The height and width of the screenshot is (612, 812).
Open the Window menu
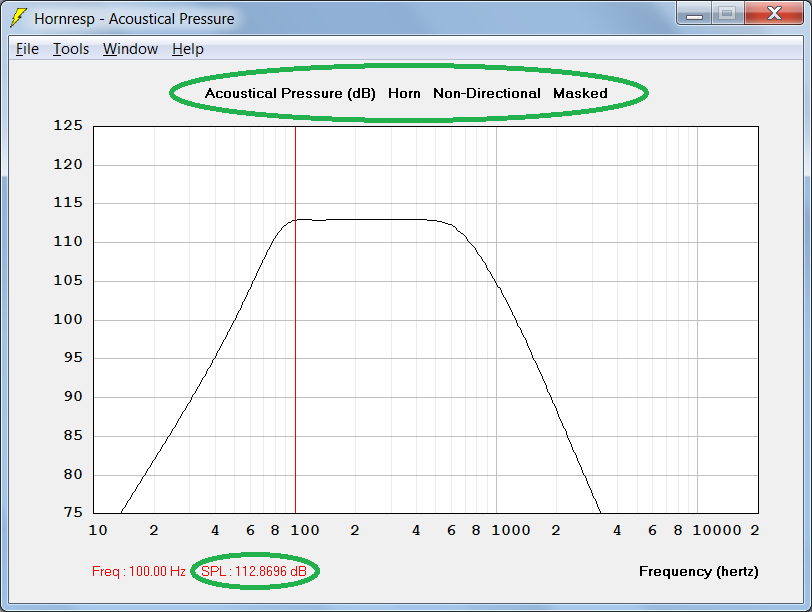click(130, 49)
